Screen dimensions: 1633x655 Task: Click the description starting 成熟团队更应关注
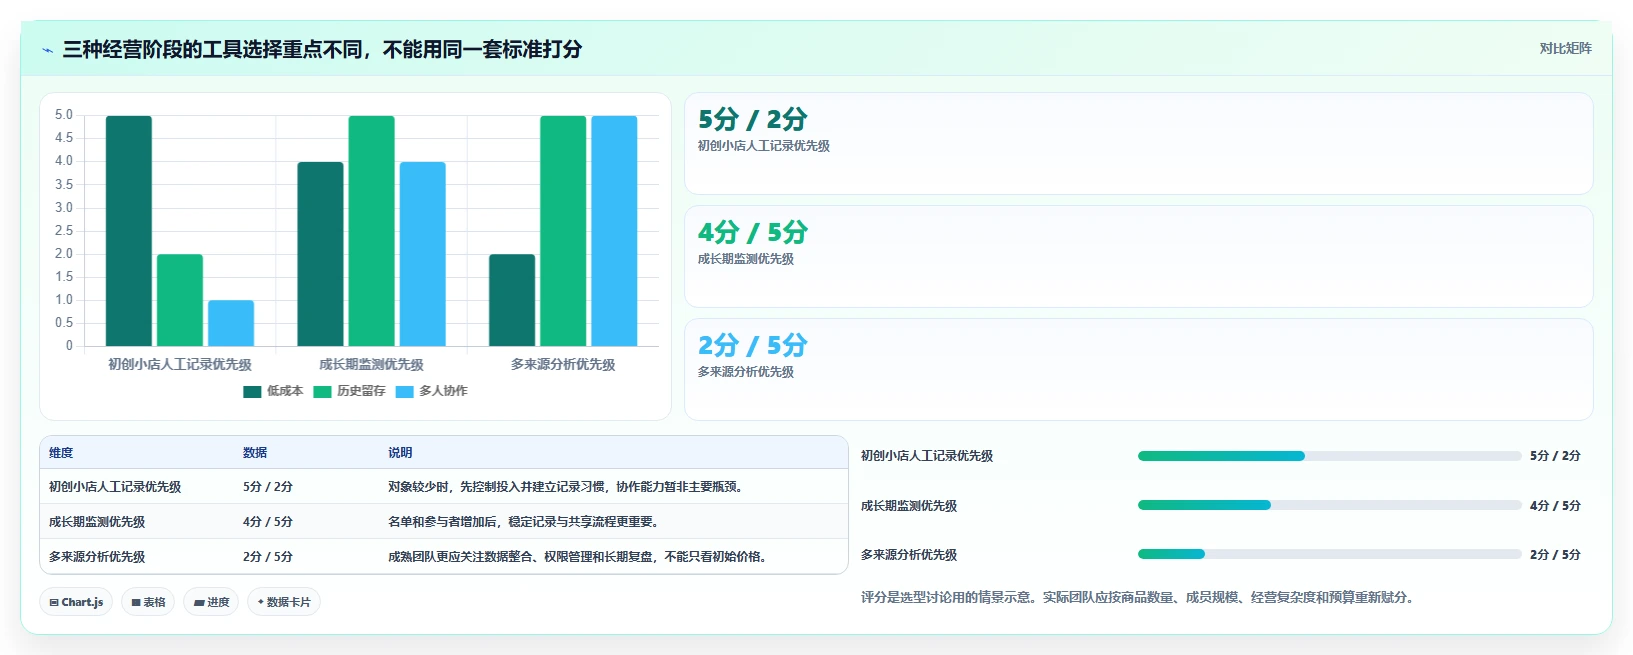pyautogui.click(x=580, y=557)
